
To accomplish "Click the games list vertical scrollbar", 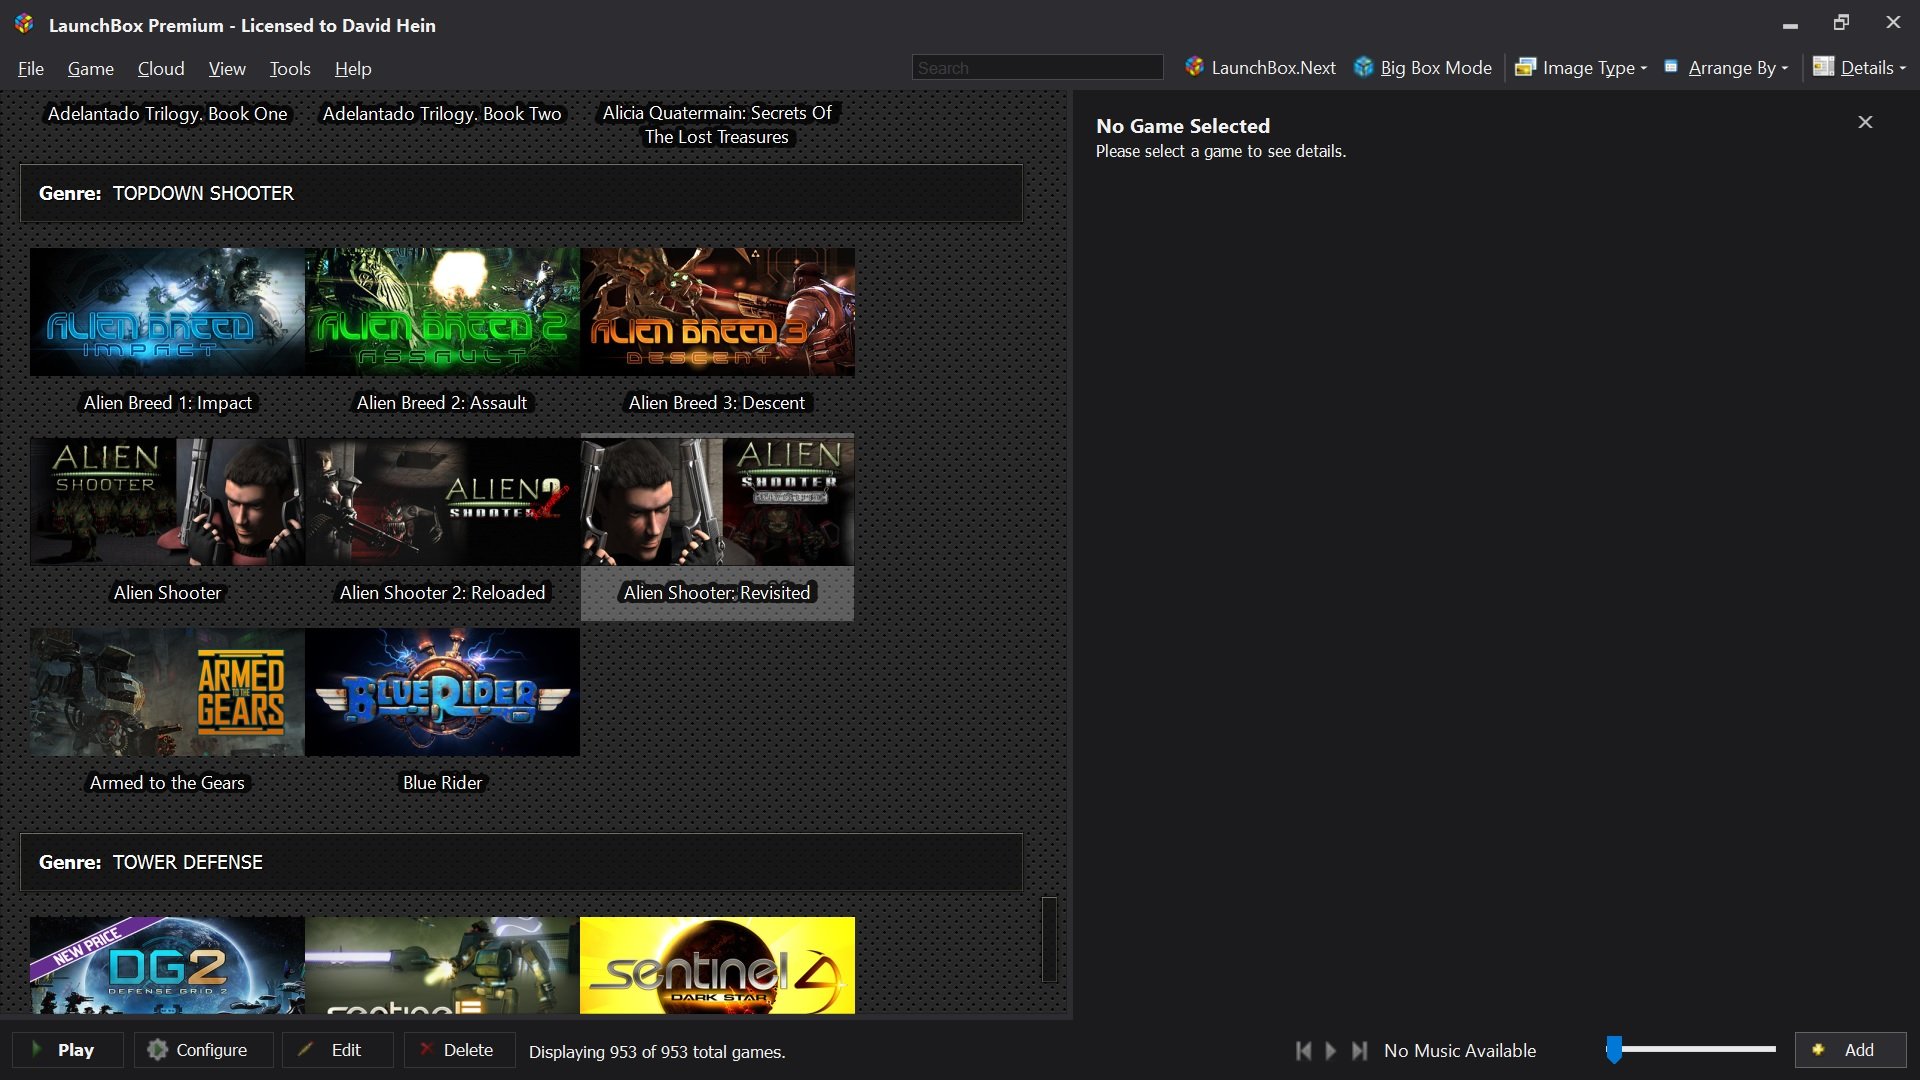I will 1049,939.
